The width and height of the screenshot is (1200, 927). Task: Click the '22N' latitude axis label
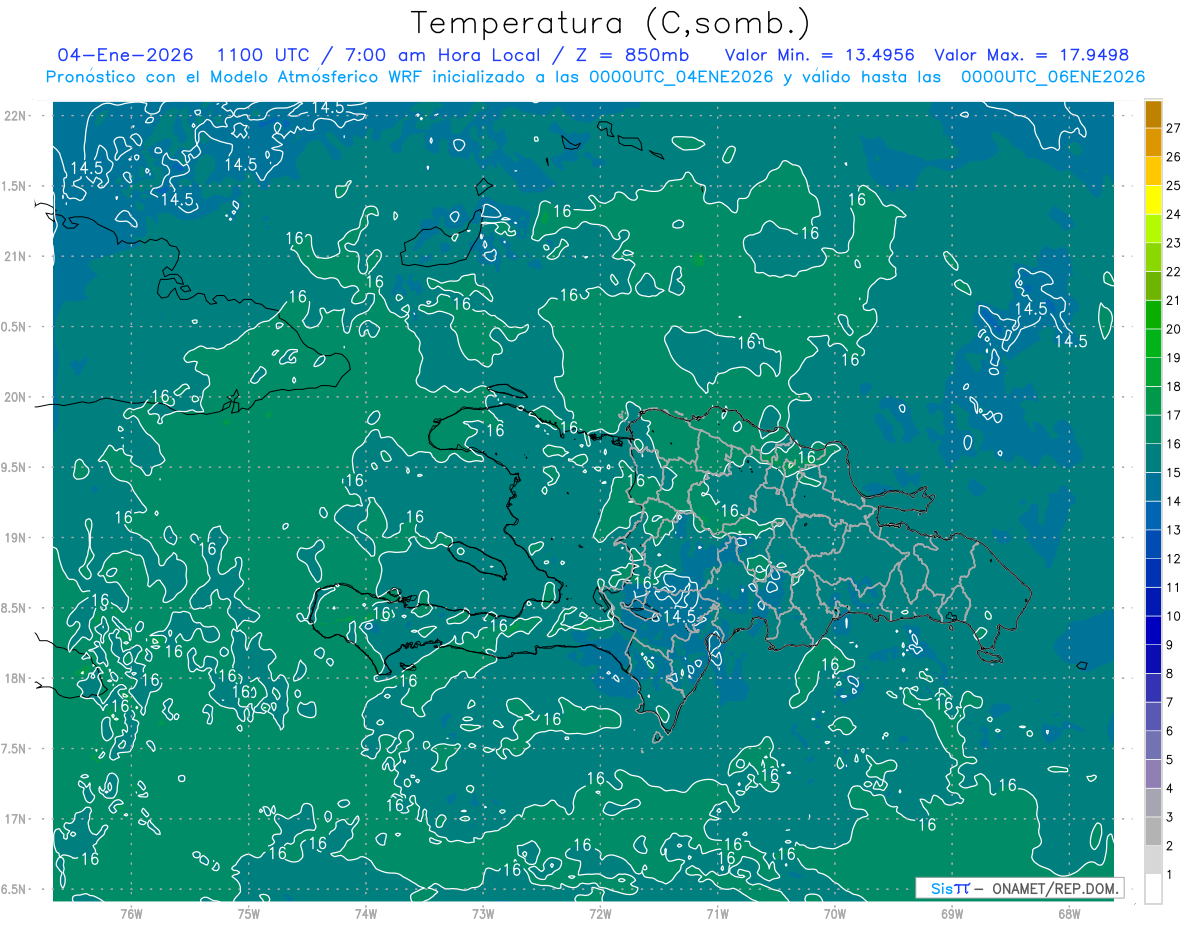17,116
